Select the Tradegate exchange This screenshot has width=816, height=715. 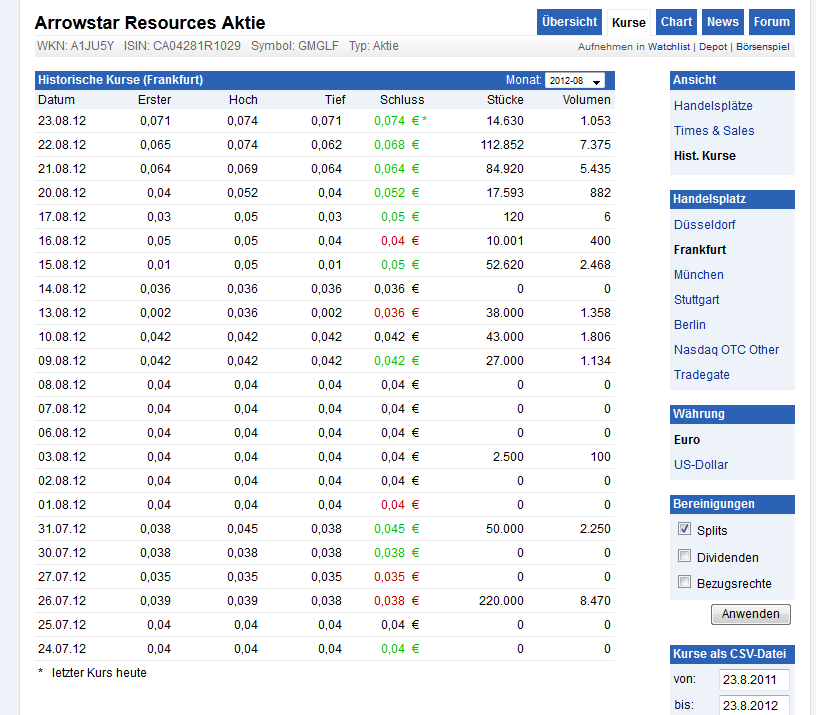pyautogui.click(x=701, y=374)
